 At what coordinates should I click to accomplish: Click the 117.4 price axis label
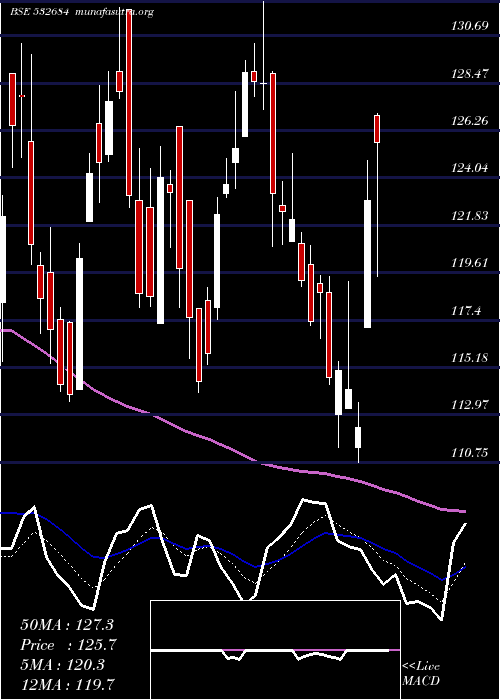467,310
